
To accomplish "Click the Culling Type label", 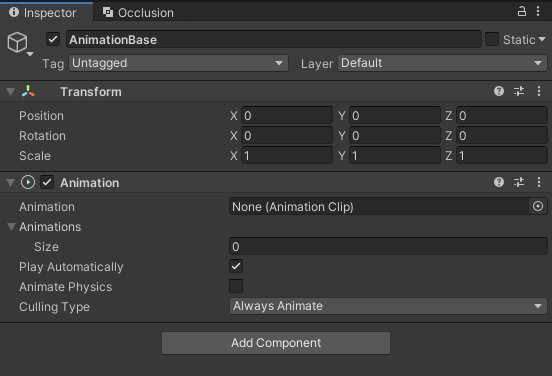I will point(55,307).
